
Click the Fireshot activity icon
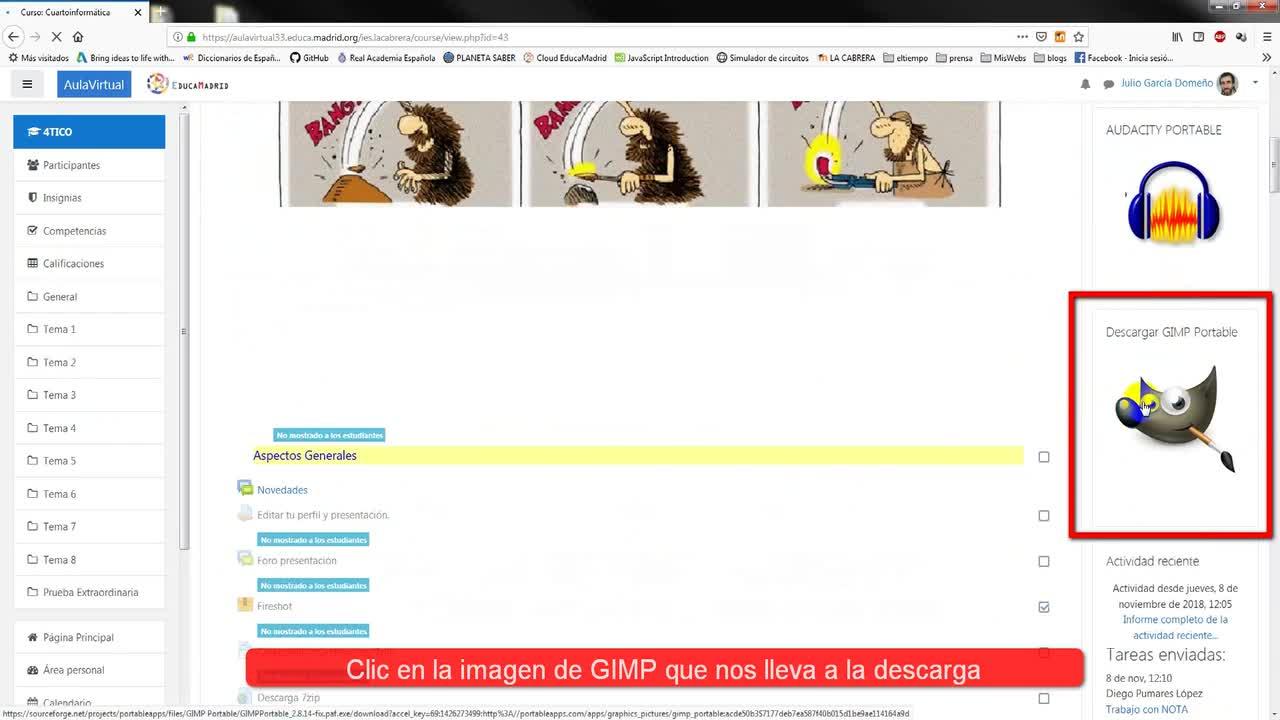click(245, 605)
